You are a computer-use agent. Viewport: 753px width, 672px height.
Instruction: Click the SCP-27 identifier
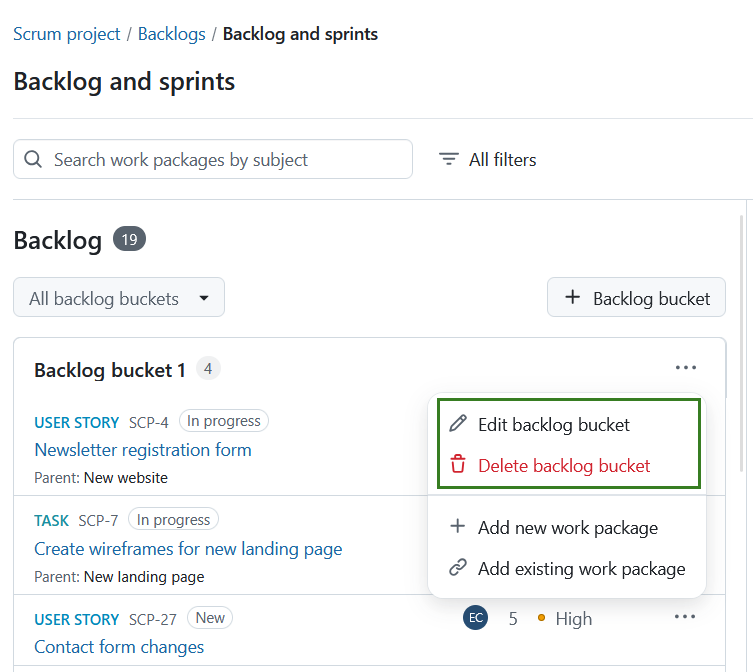[x=153, y=620]
